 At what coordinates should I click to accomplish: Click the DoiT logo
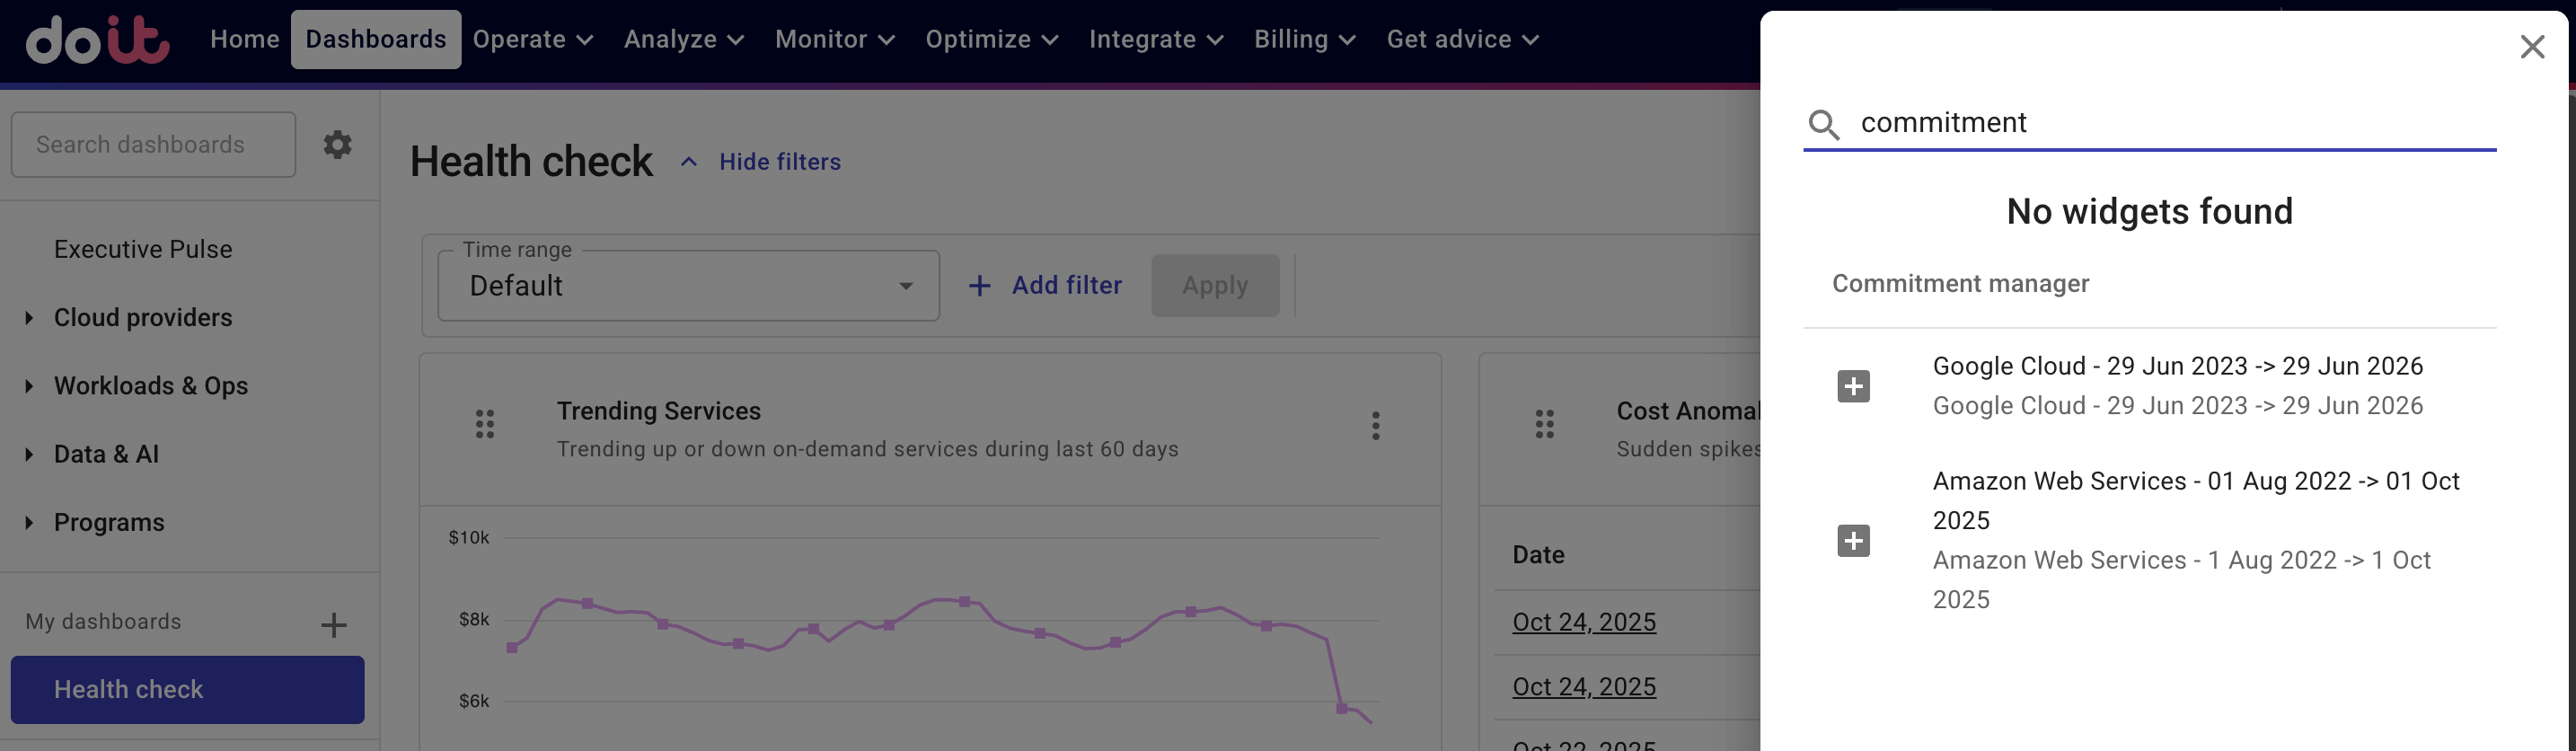pyautogui.click(x=95, y=40)
